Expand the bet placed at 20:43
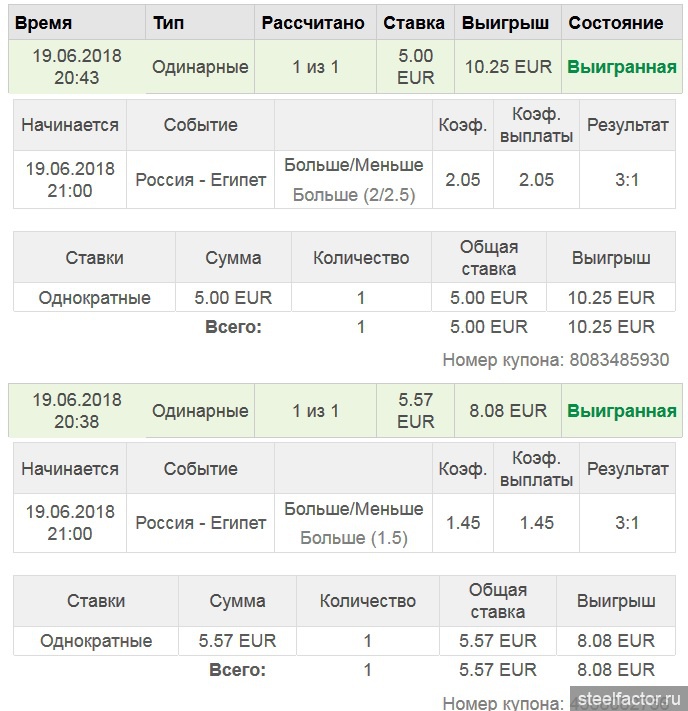This screenshot has height=711, width=688. (x=76, y=67)
